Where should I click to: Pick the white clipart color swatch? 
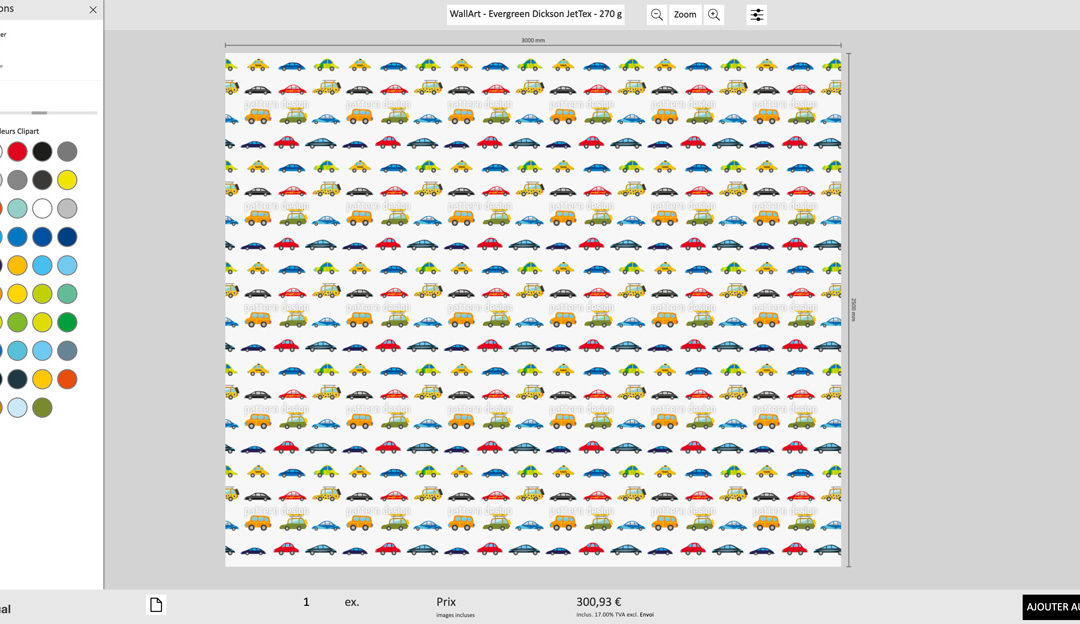coord(42,209)
